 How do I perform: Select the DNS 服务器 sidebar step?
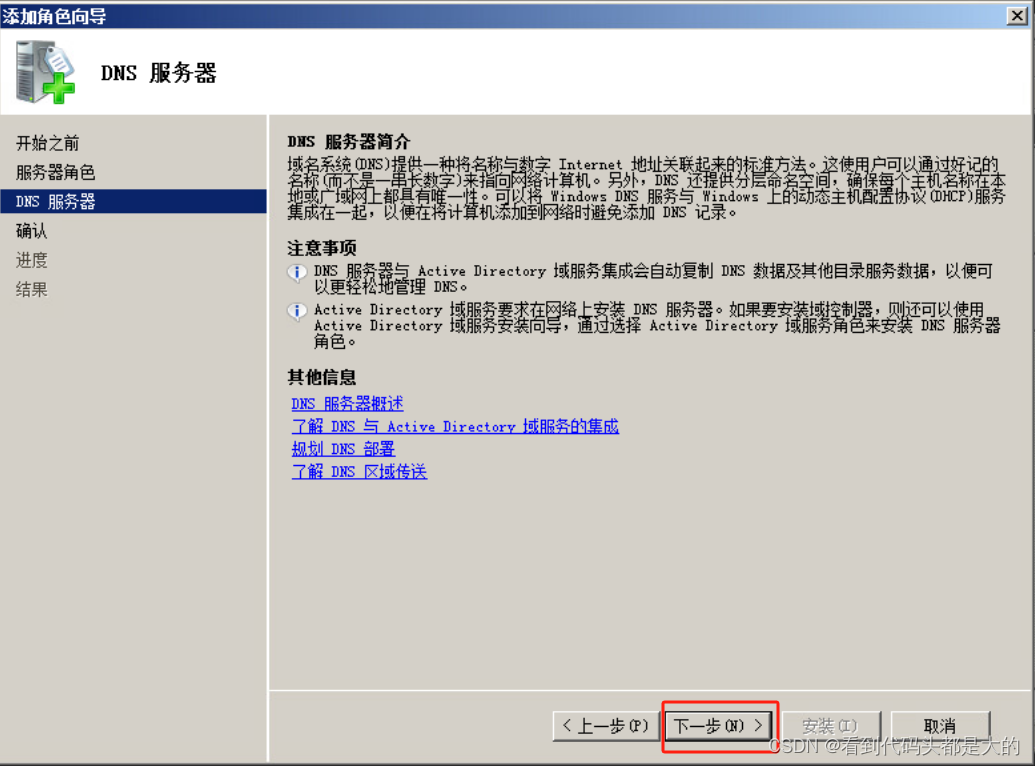[x=133, y=201]
